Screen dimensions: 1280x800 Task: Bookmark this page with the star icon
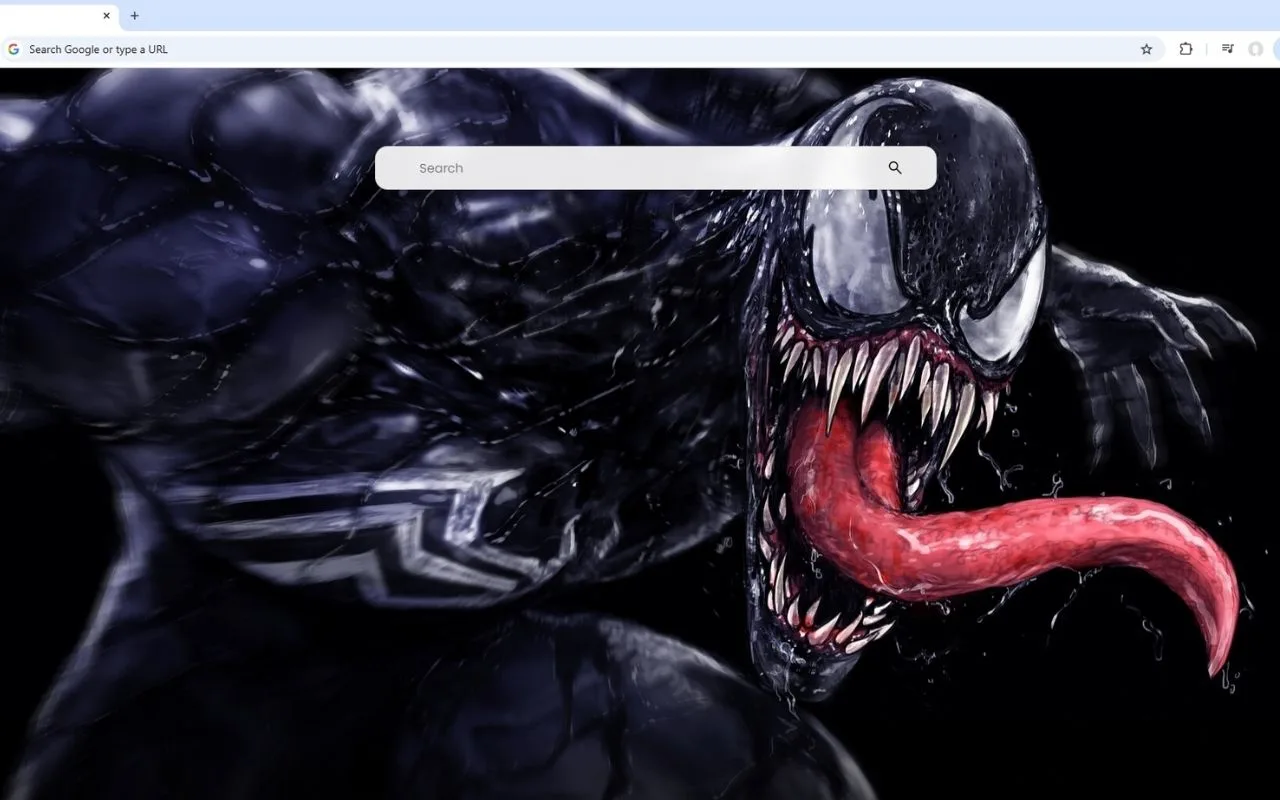[x=1147, y=49]
